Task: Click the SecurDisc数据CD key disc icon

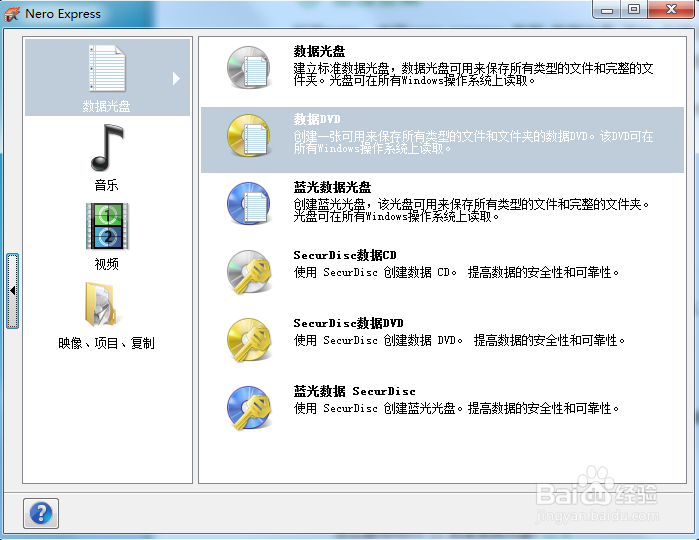Action: point(250,272)
